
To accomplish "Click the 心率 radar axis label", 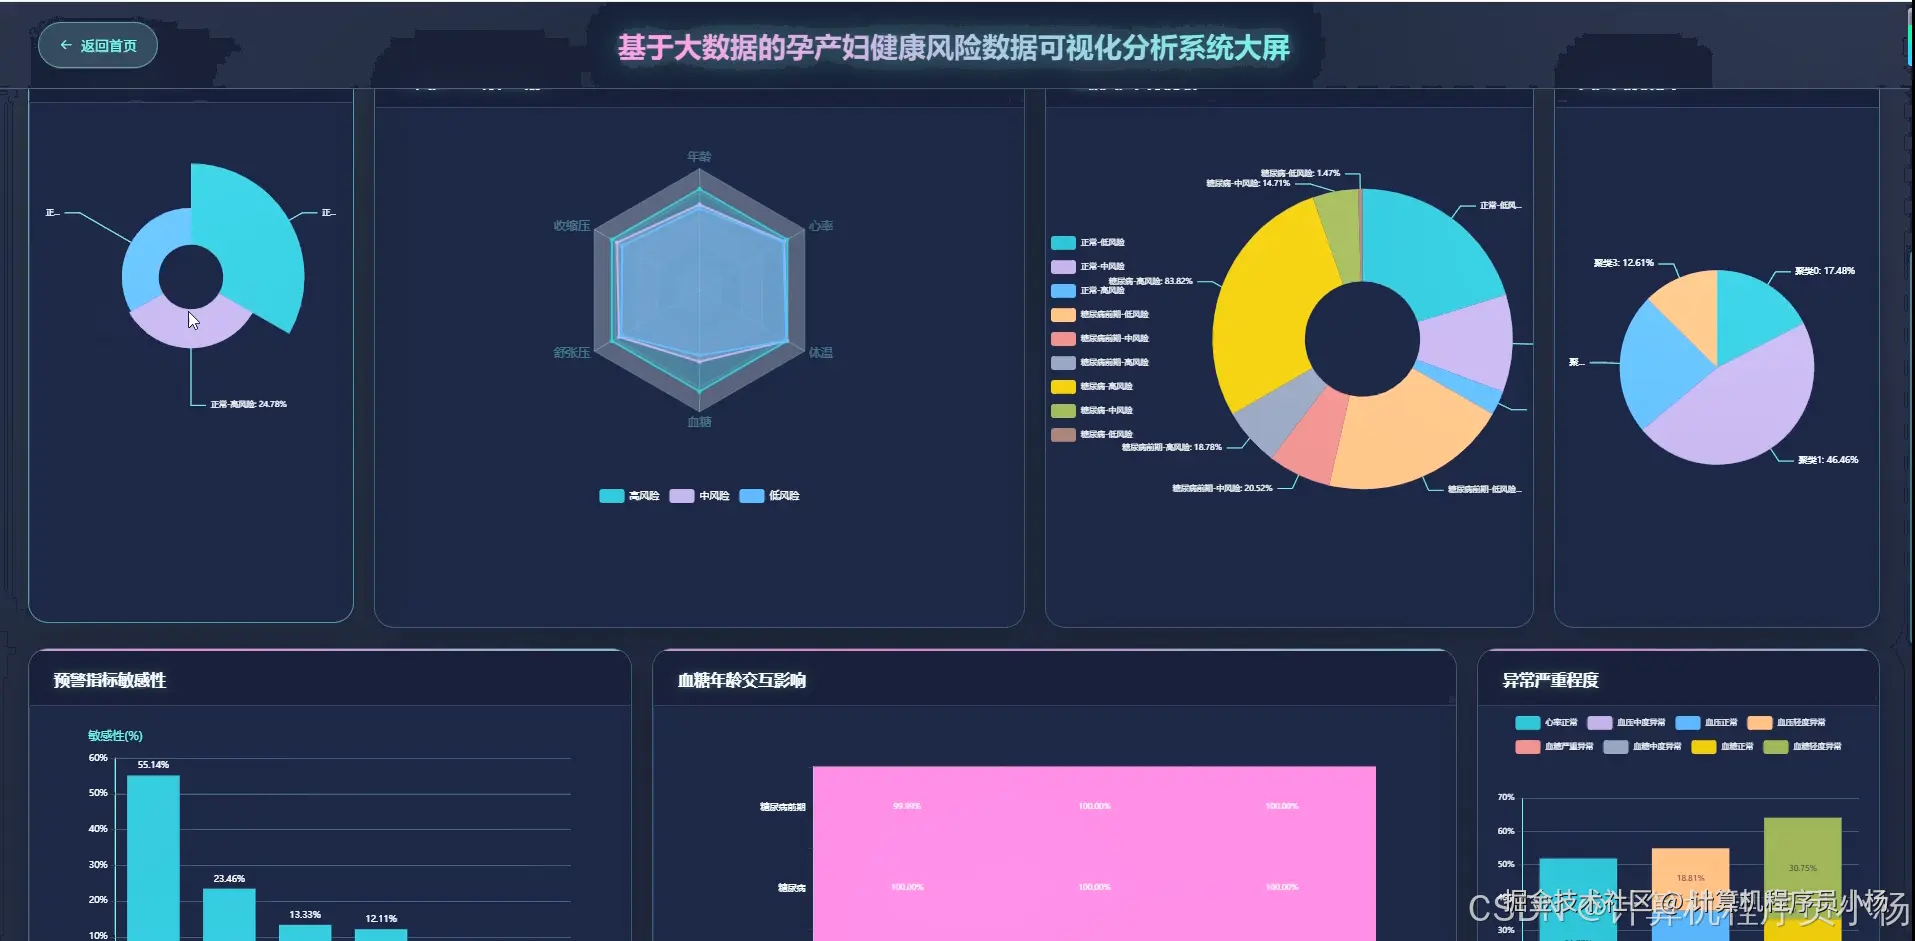I will (x=821, y=226).
